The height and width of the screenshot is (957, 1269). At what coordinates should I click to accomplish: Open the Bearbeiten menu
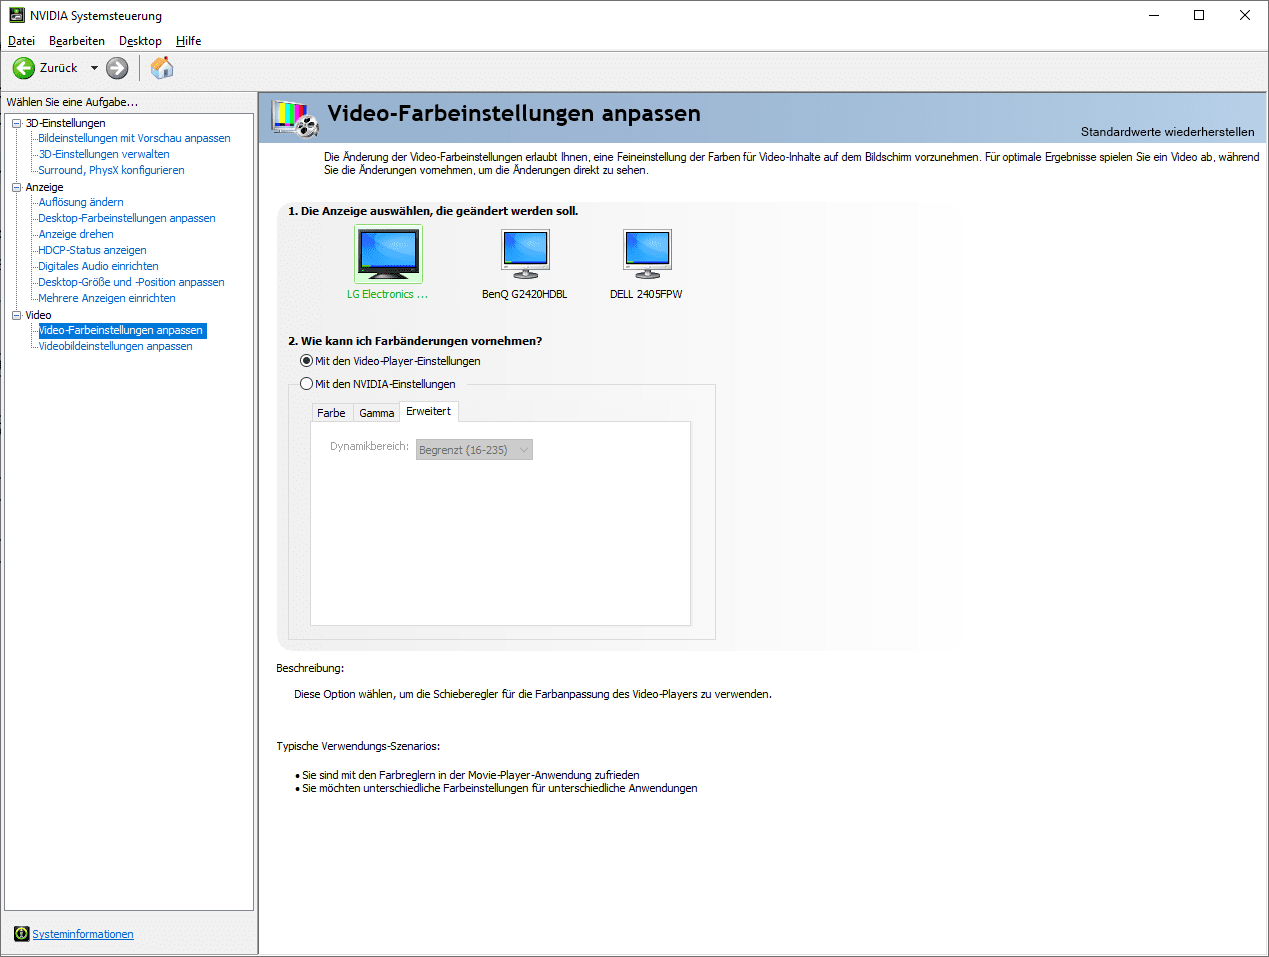pos(77,41)
